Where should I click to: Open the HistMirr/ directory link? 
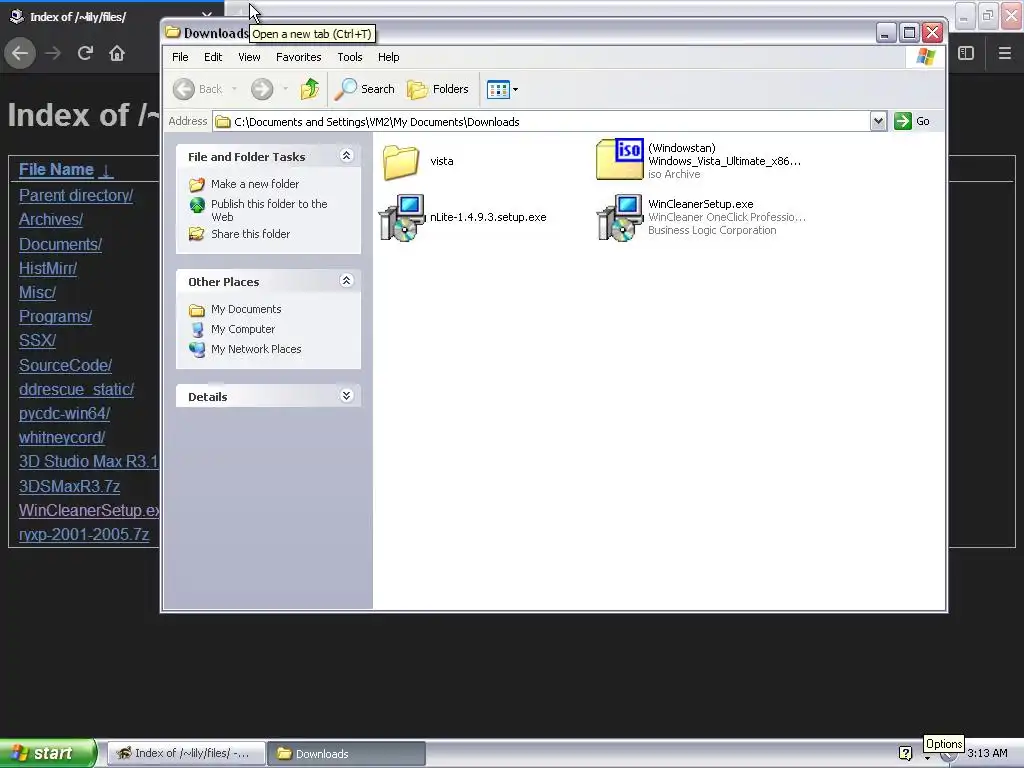[48, 268]
